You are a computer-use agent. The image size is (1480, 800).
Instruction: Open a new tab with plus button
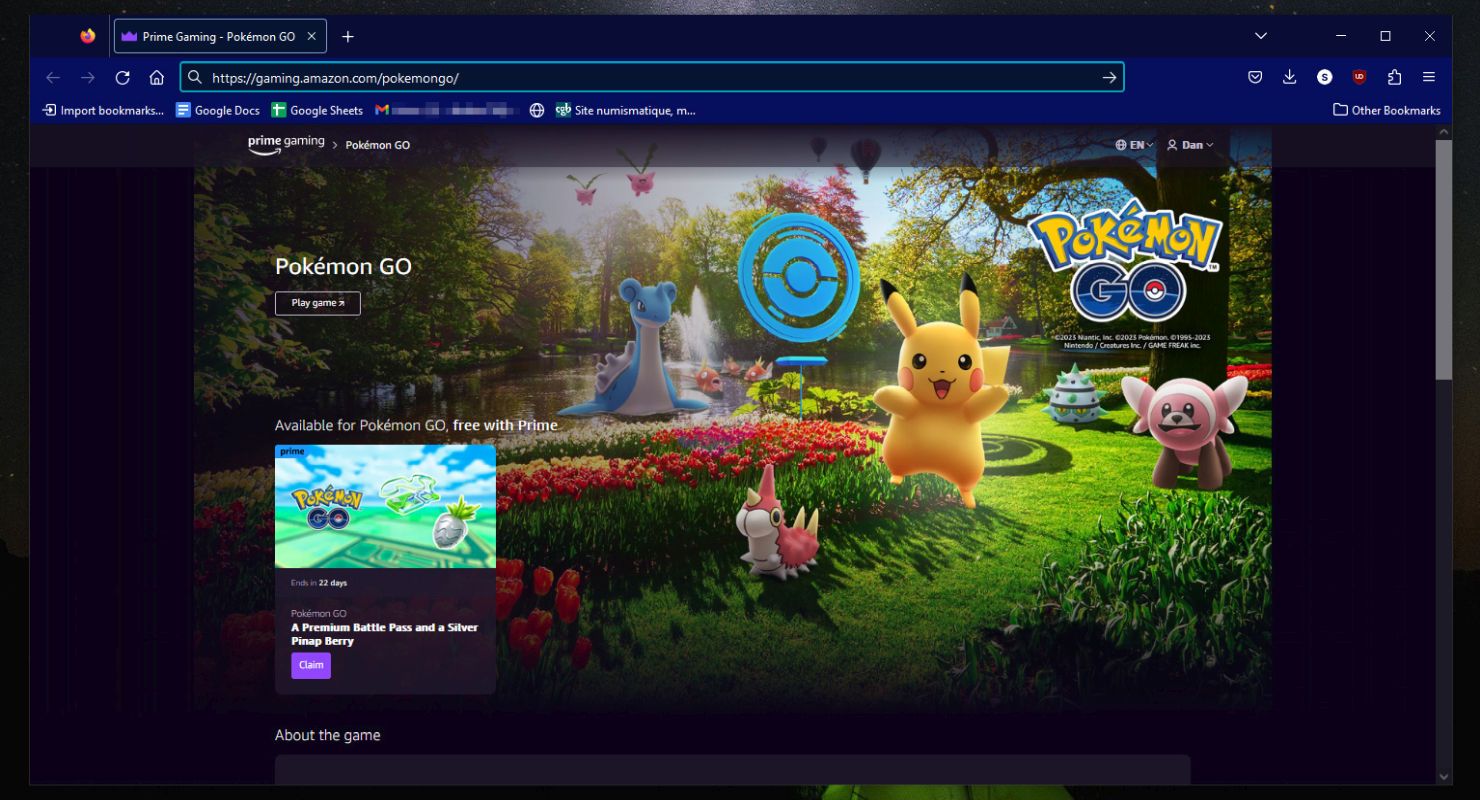click(348, 36)
